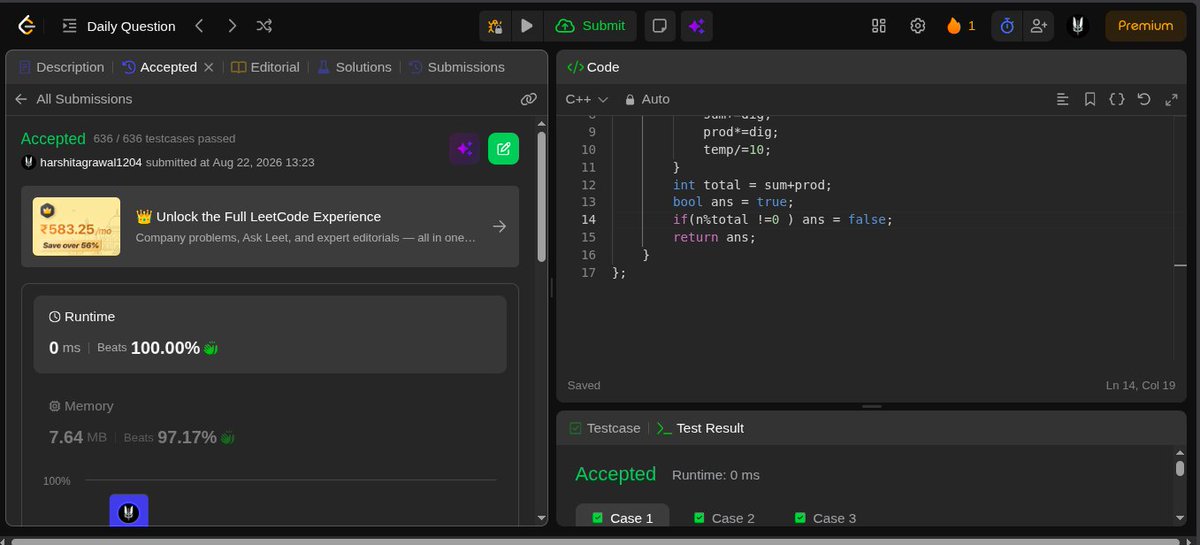Click the avatar marker on the runtime chart
This screenshot has width=1200, height=545.
click(128, 511)
